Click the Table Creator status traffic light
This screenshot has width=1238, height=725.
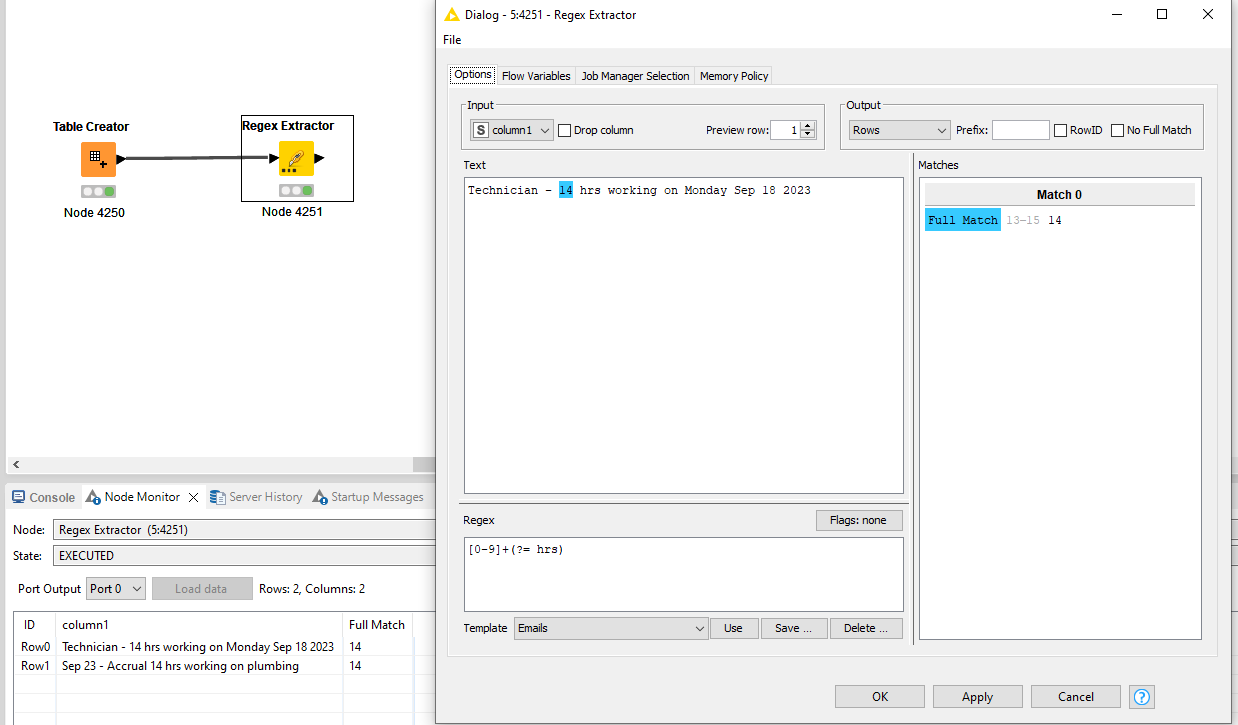[x=98, y=191]
